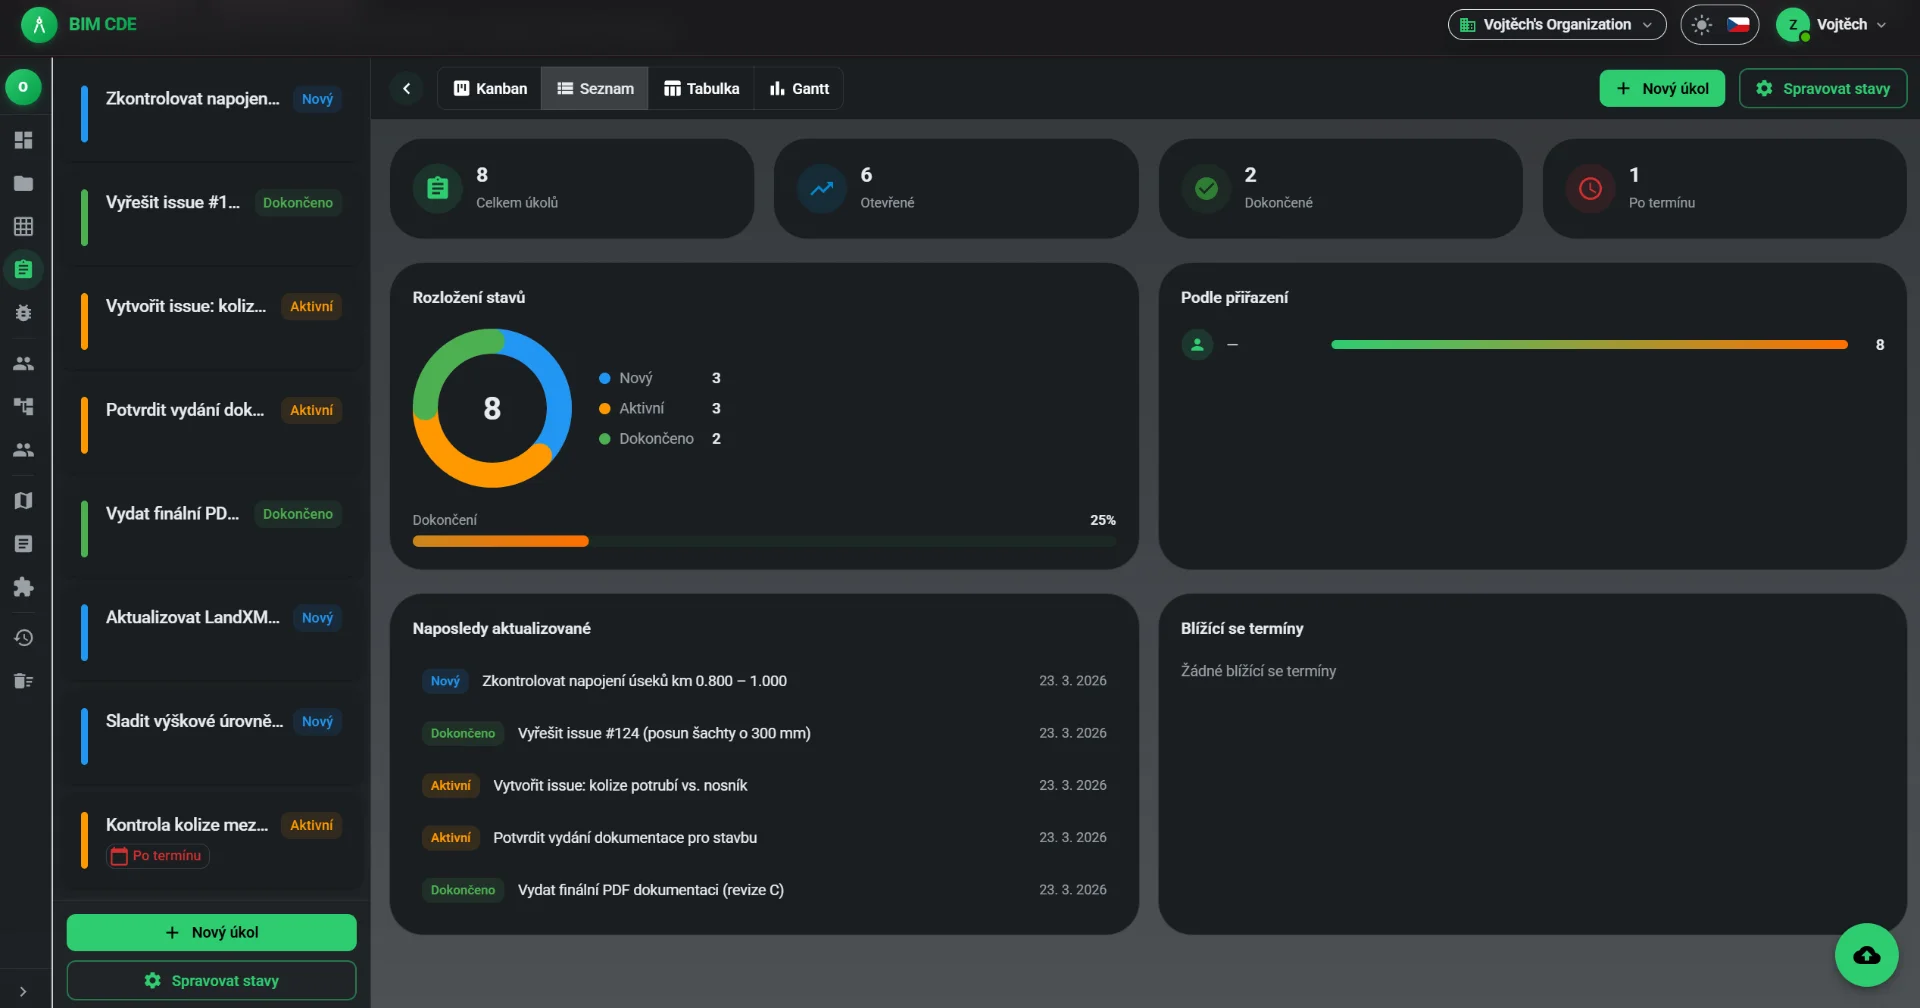Select the tasks clipboard icon in sidebar
Image resolution: width=1920 pixels, height=1008 pixels.
pos(23,269)
